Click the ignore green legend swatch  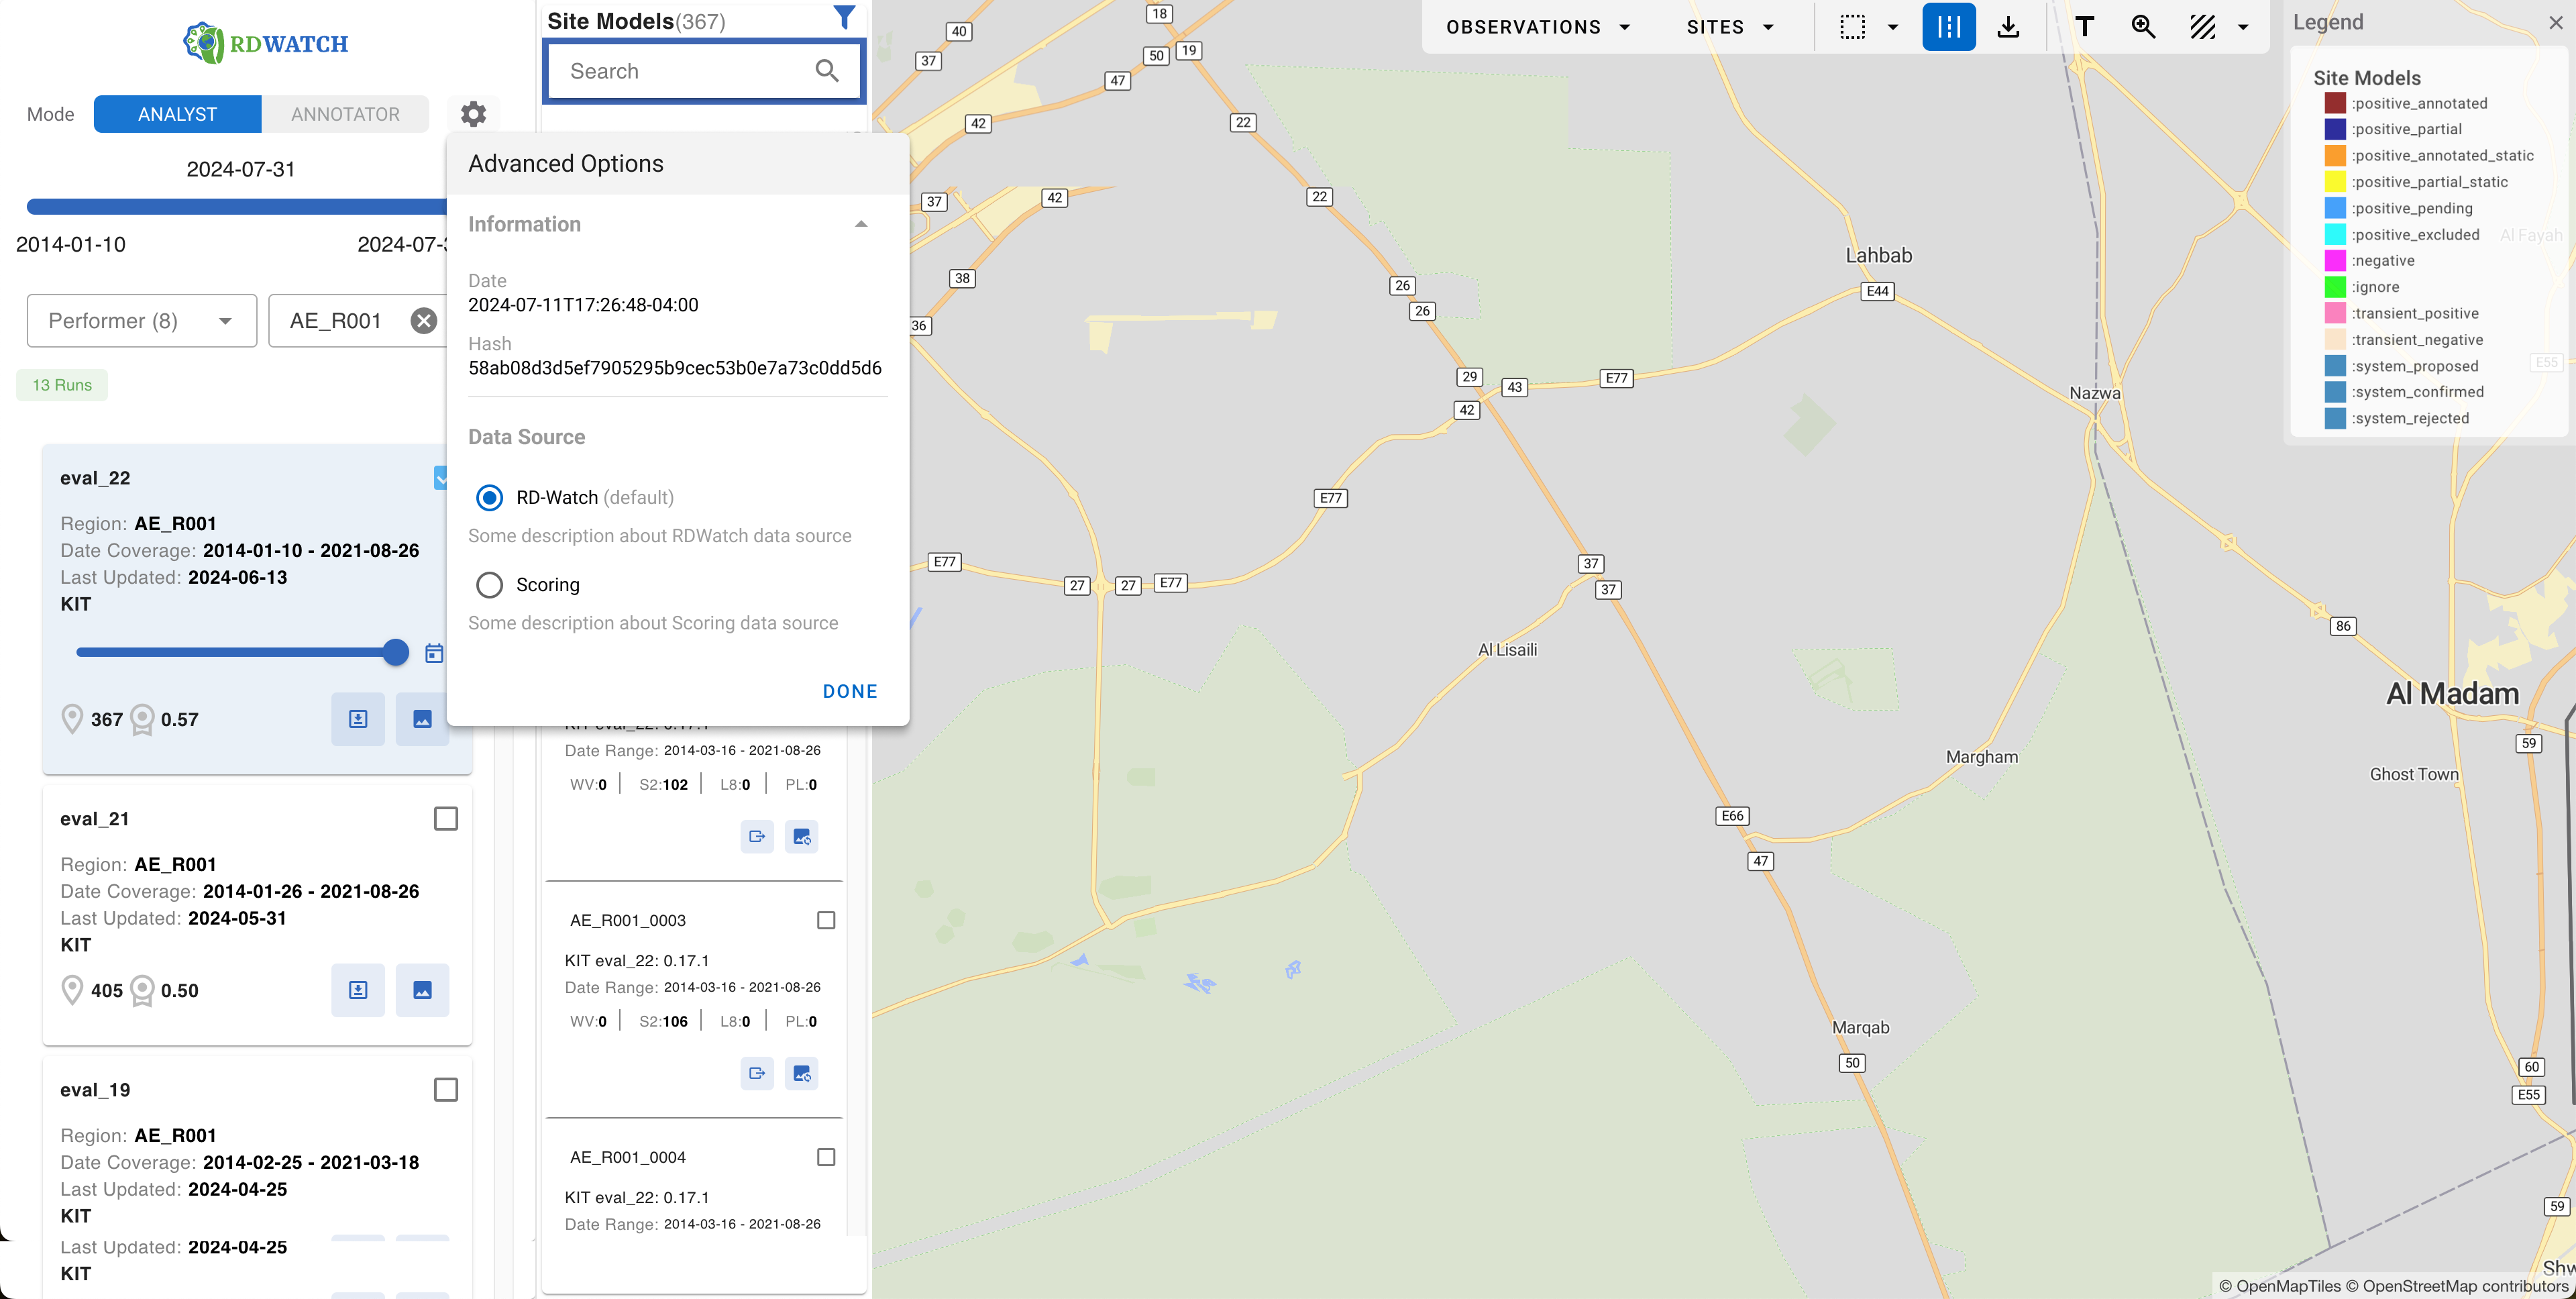coord(2335,287)
